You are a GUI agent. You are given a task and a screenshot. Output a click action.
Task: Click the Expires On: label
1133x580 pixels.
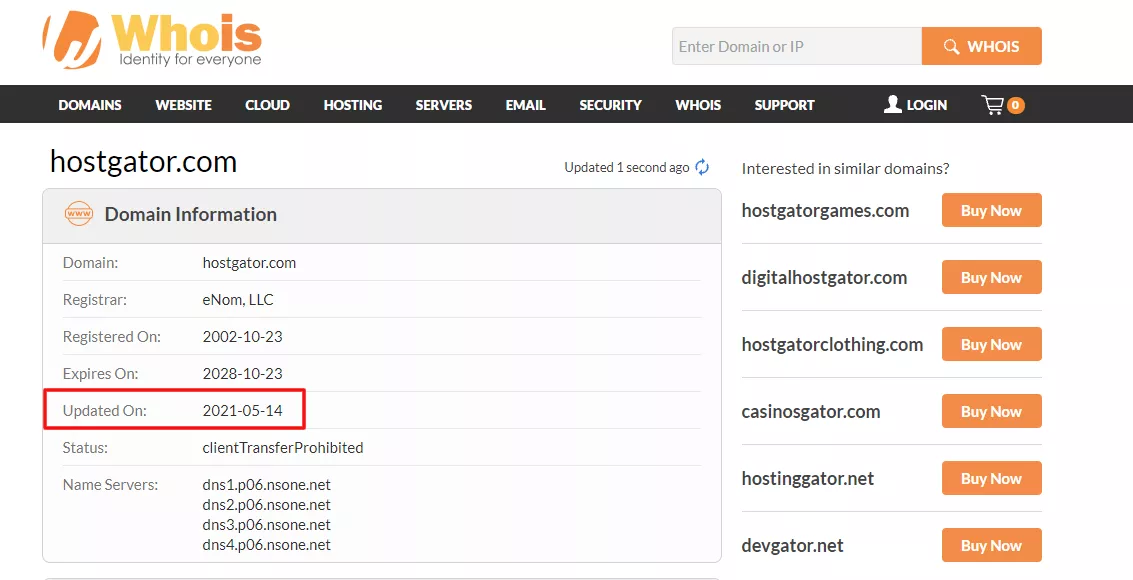point(100,373)
